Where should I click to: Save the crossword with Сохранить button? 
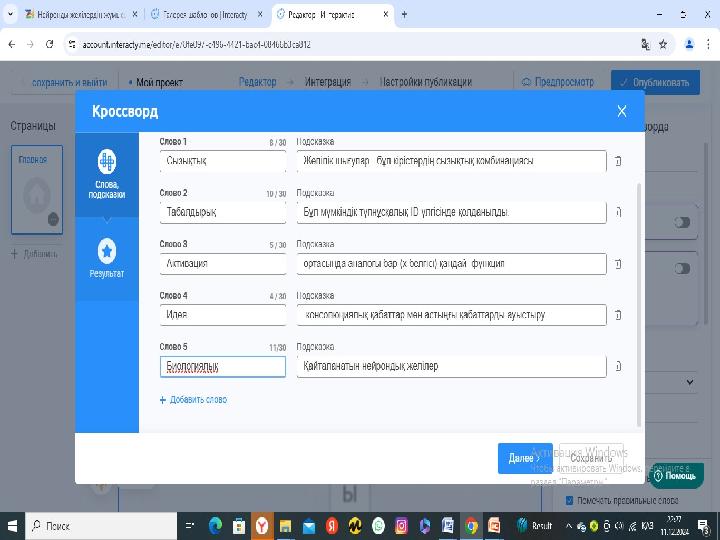pos(591,458)
